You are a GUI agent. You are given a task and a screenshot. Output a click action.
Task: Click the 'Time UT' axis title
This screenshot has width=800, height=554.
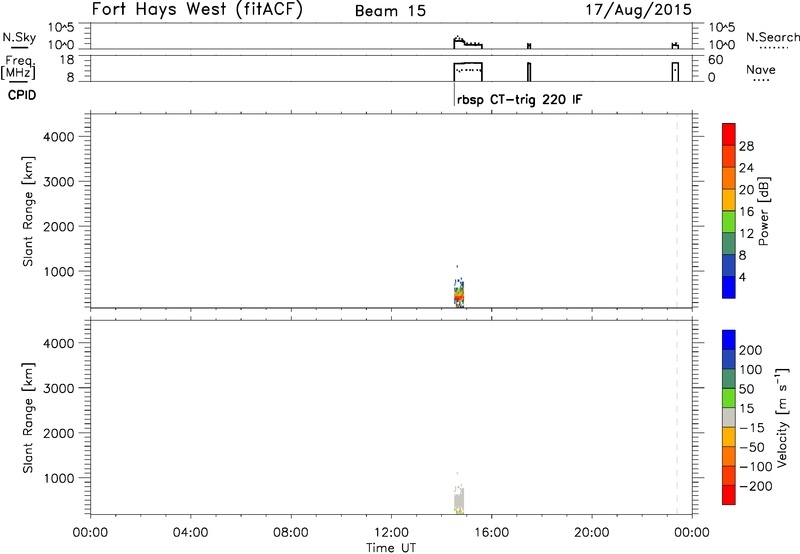(391, 547)
